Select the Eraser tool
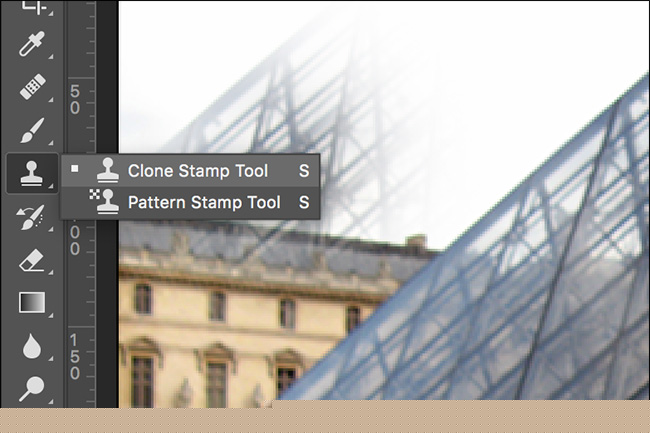The height and width of the screenshot is (433, 650). click(x=32, y=261)
